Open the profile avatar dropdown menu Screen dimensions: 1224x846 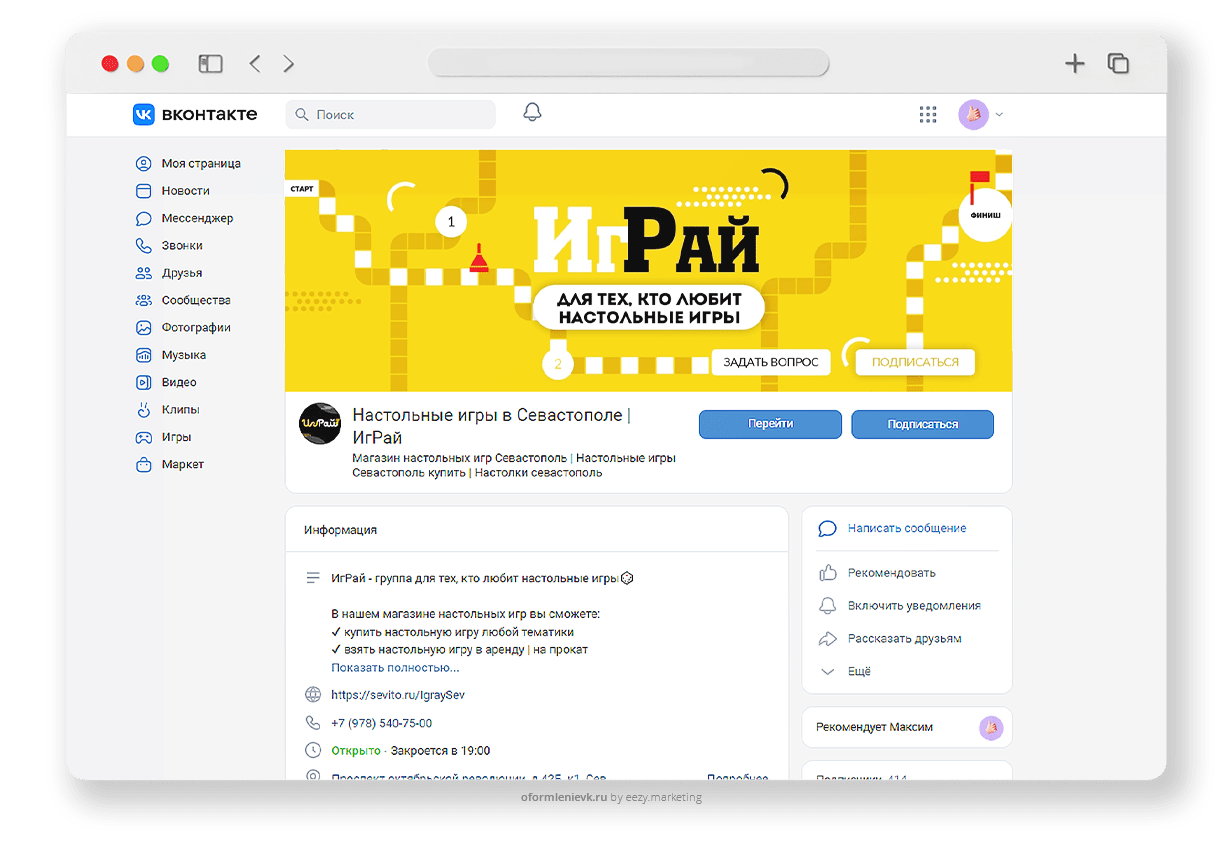click(981, 115)
